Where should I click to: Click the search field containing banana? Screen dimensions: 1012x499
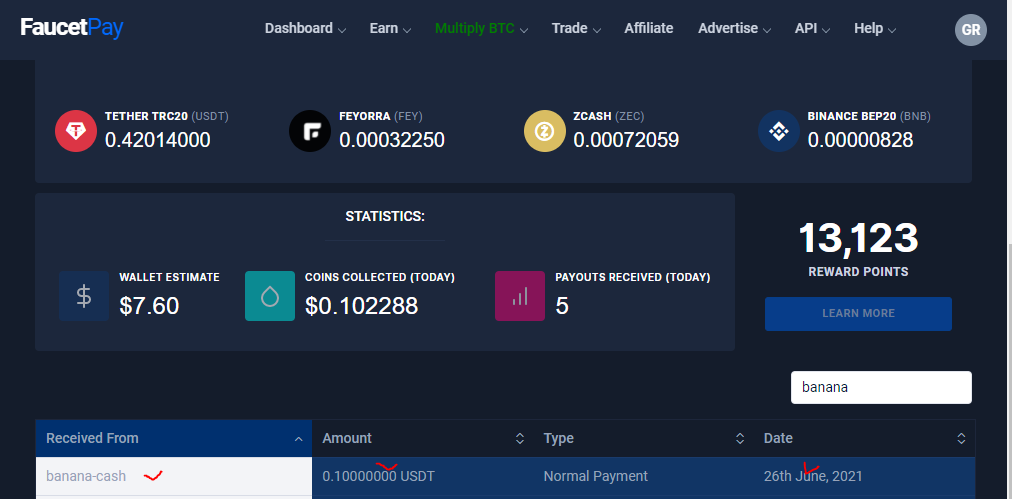881,387
